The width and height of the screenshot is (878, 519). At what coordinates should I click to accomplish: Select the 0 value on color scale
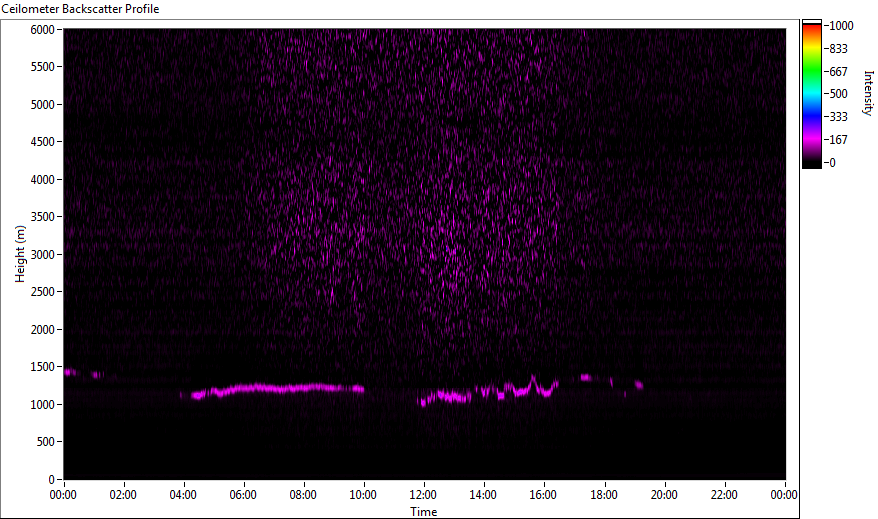(x=833, y=162)
